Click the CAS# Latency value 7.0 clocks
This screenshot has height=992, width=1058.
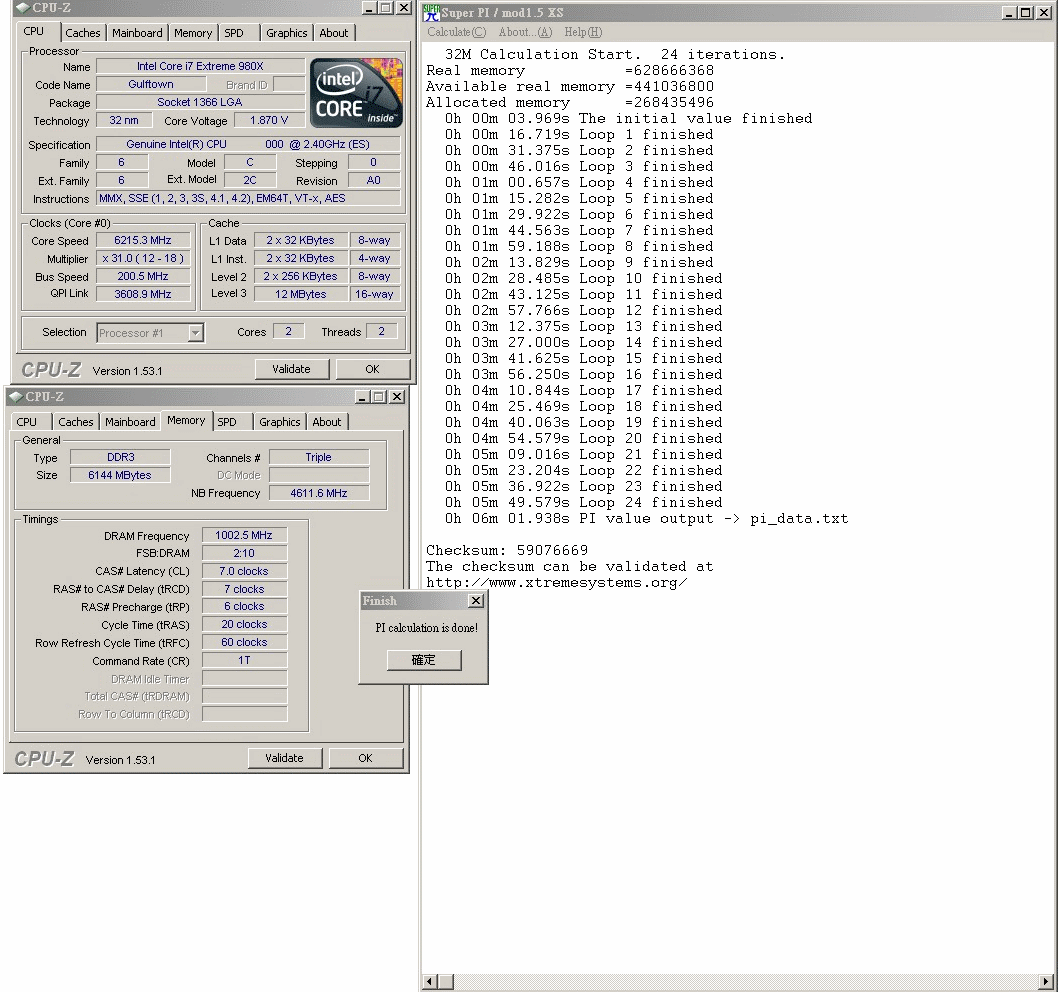(x=244, y=571)
